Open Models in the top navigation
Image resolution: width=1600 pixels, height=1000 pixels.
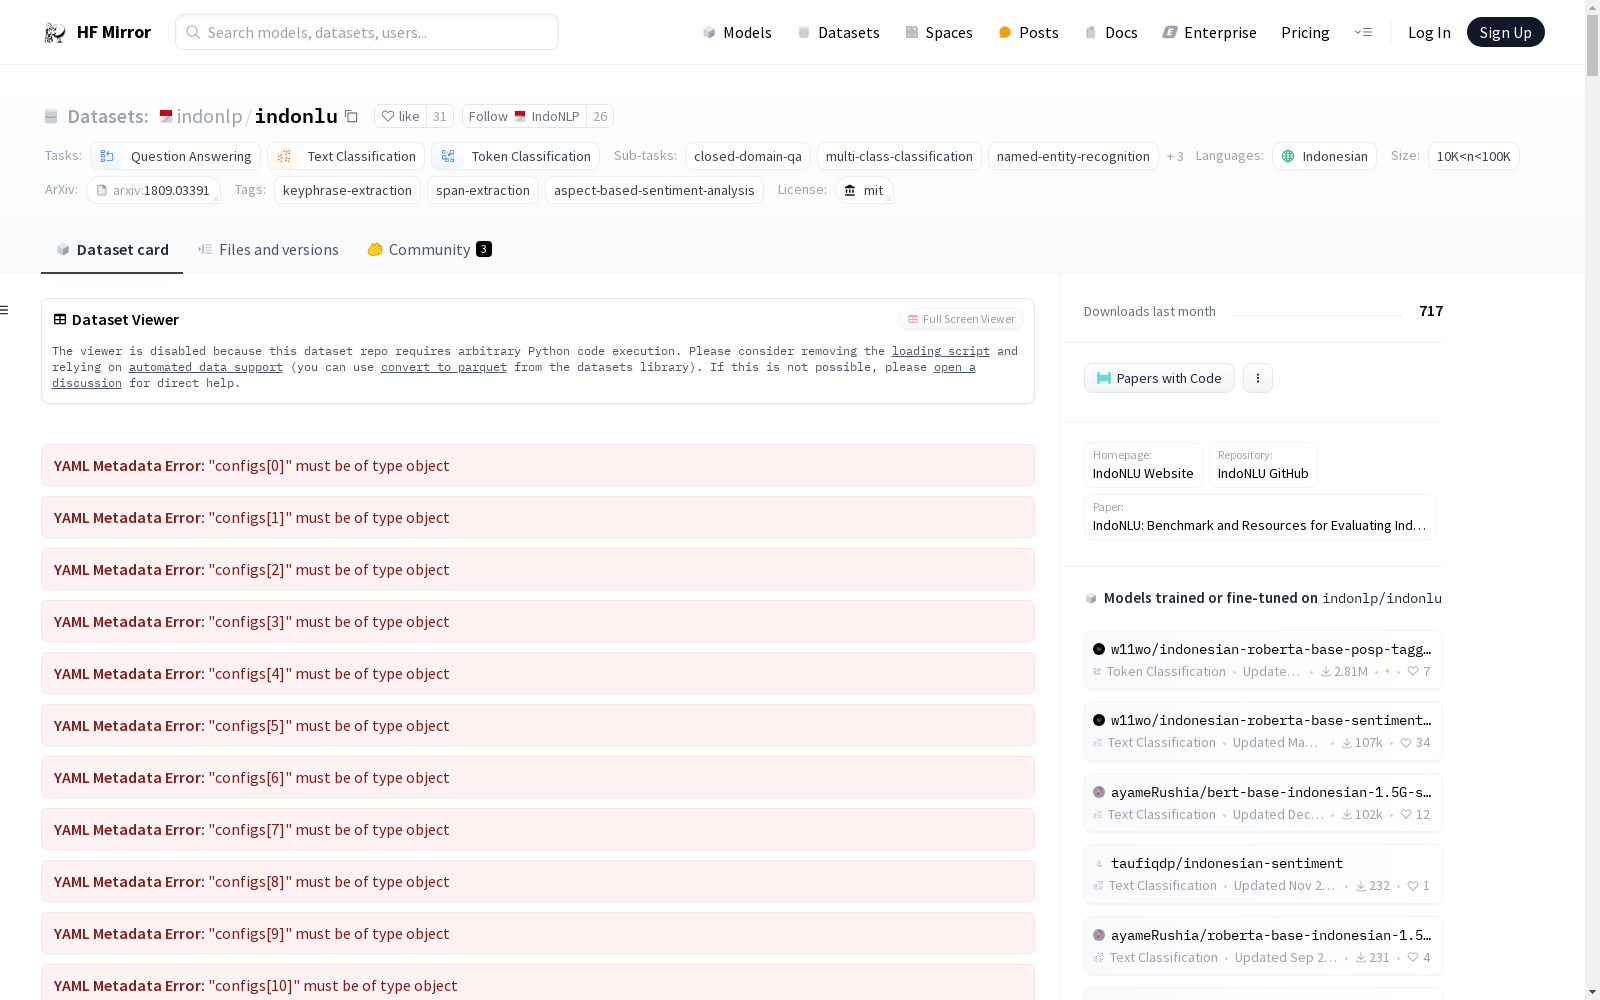tap(737, 33)
